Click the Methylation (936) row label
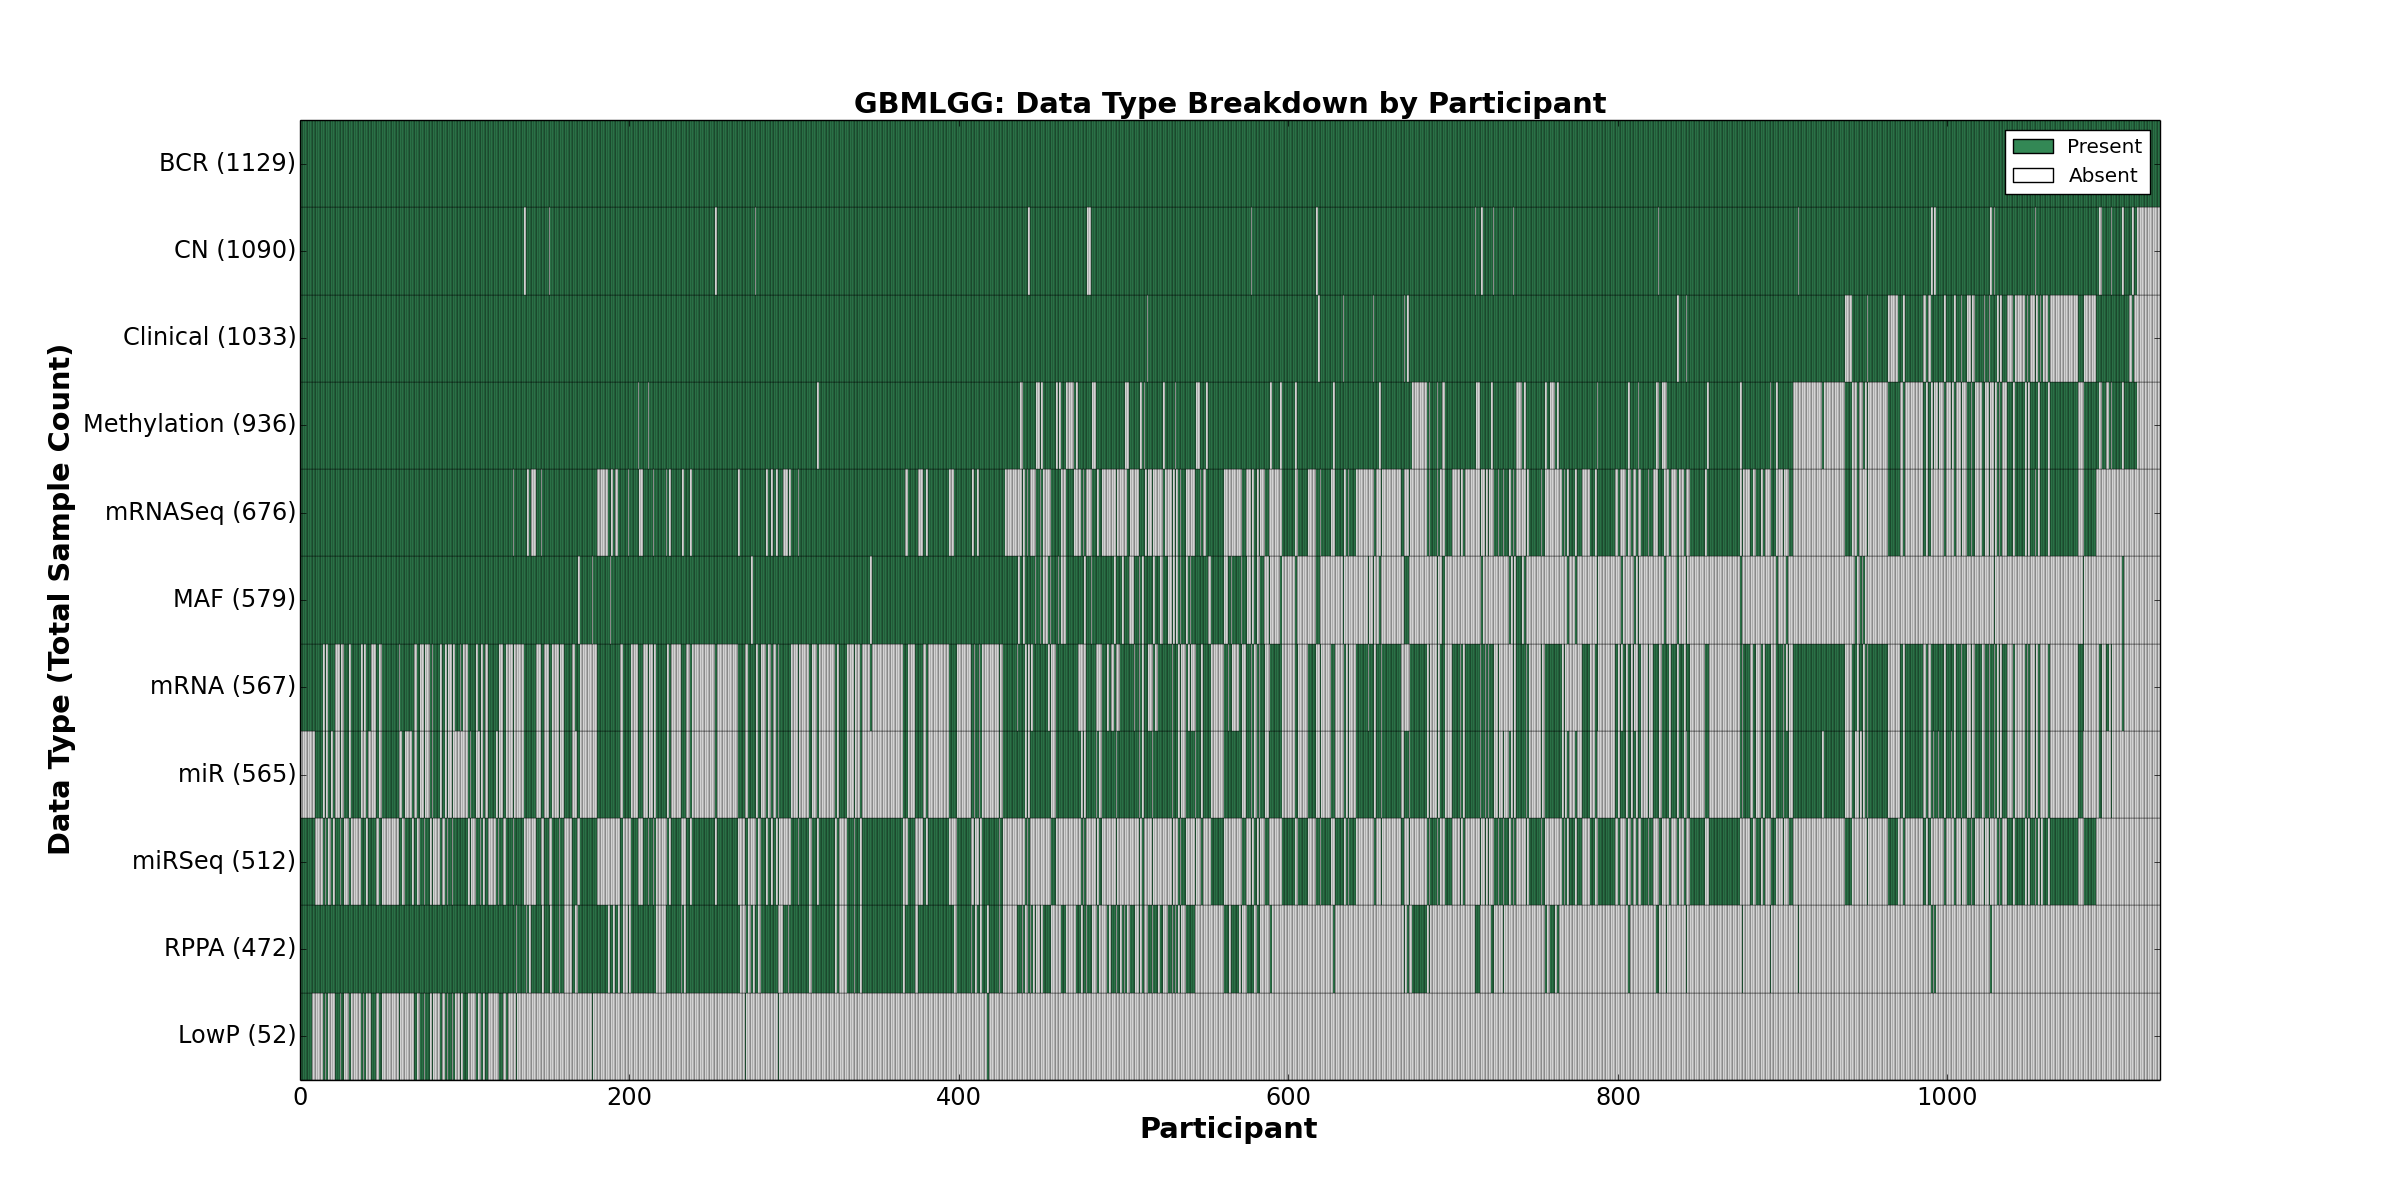 tap(189, 424)
